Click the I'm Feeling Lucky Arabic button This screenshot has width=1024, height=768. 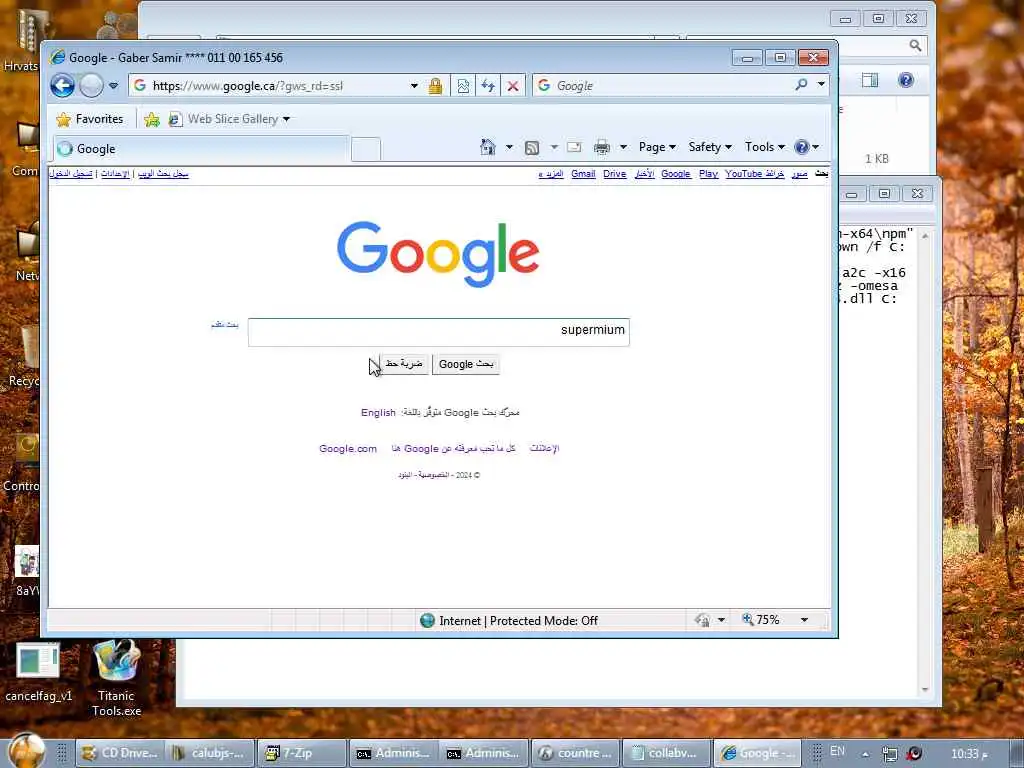tap(404, 363)
